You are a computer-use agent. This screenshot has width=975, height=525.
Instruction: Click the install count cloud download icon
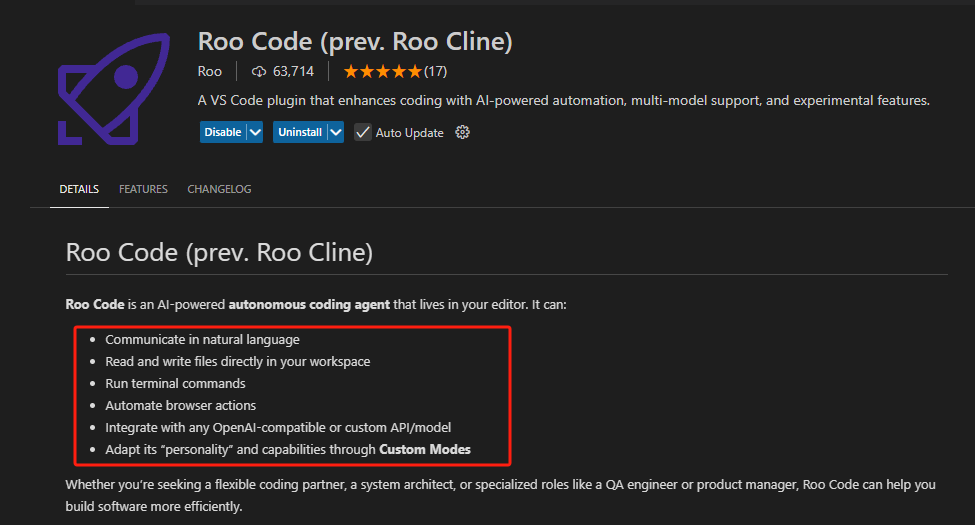click(x=259, y=72)
